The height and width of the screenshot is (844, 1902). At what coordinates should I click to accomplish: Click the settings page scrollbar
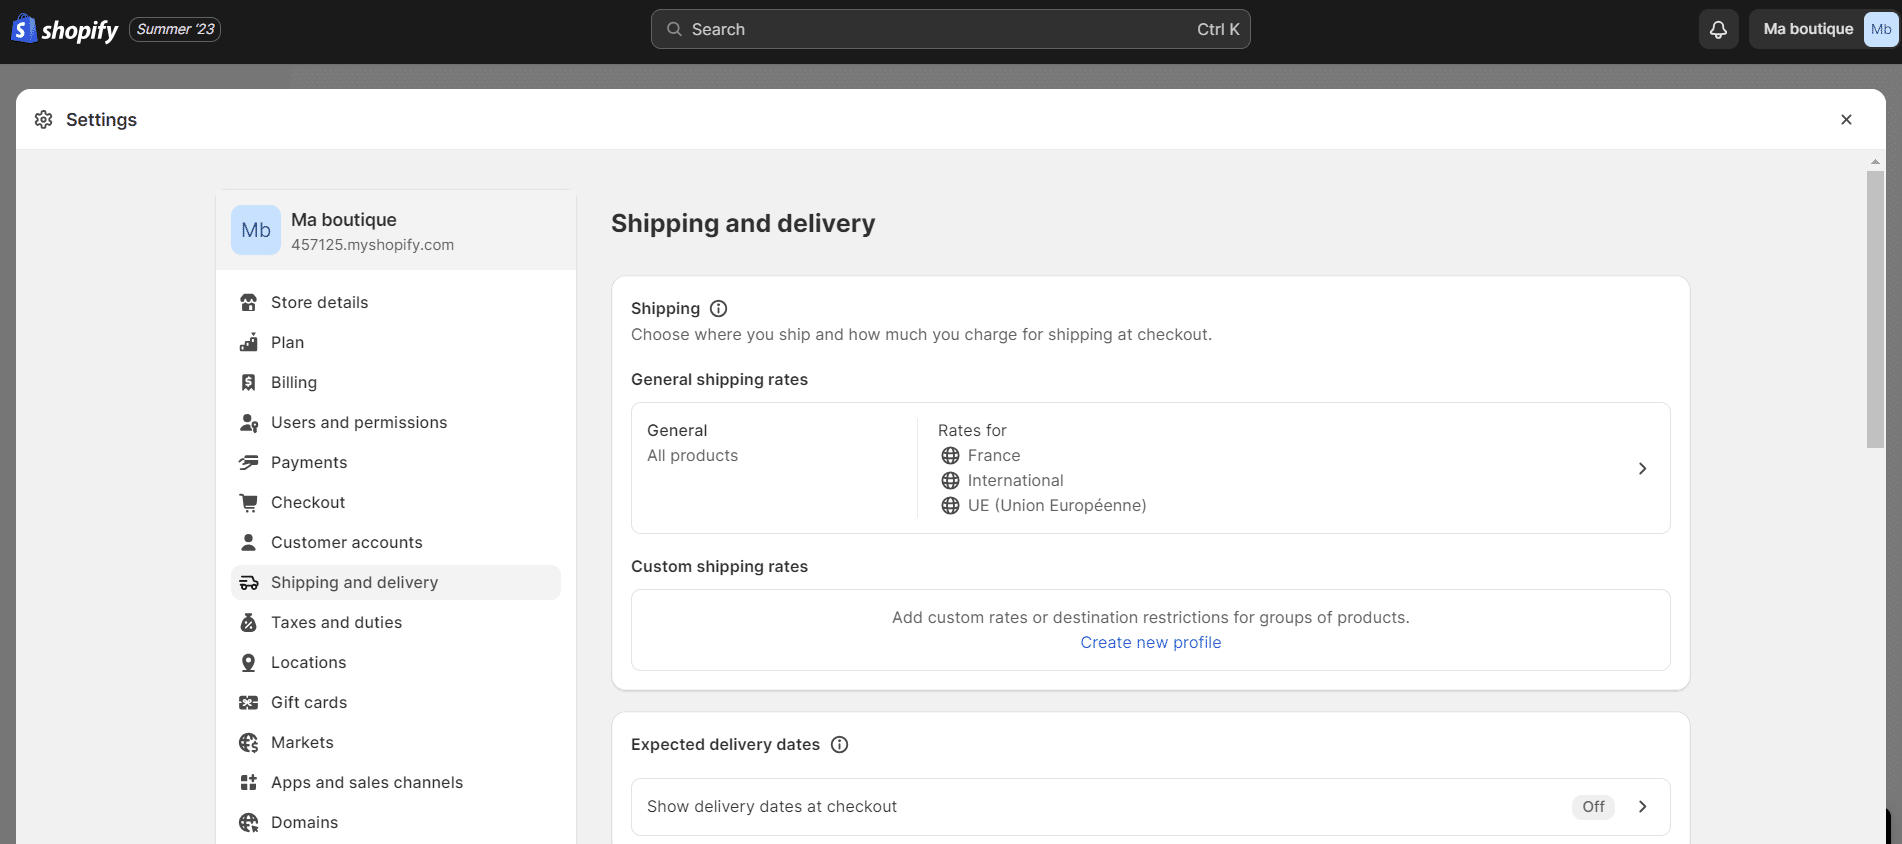pyautogui.click(x=1875, y=309)
